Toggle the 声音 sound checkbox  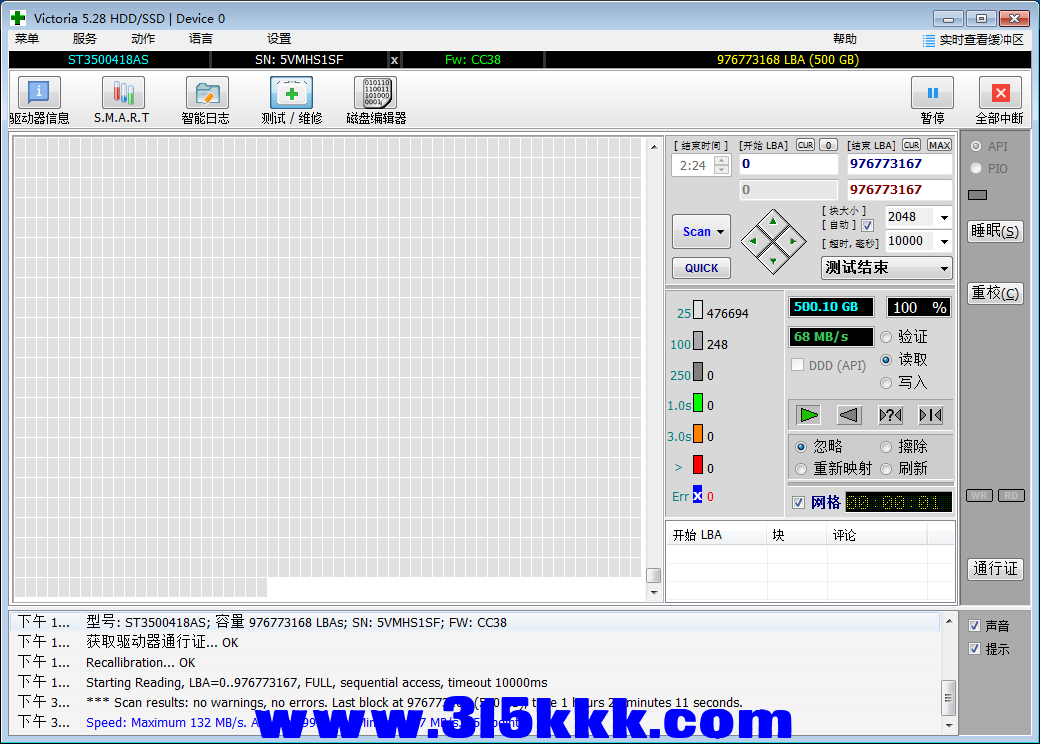(x=975, y=626)
